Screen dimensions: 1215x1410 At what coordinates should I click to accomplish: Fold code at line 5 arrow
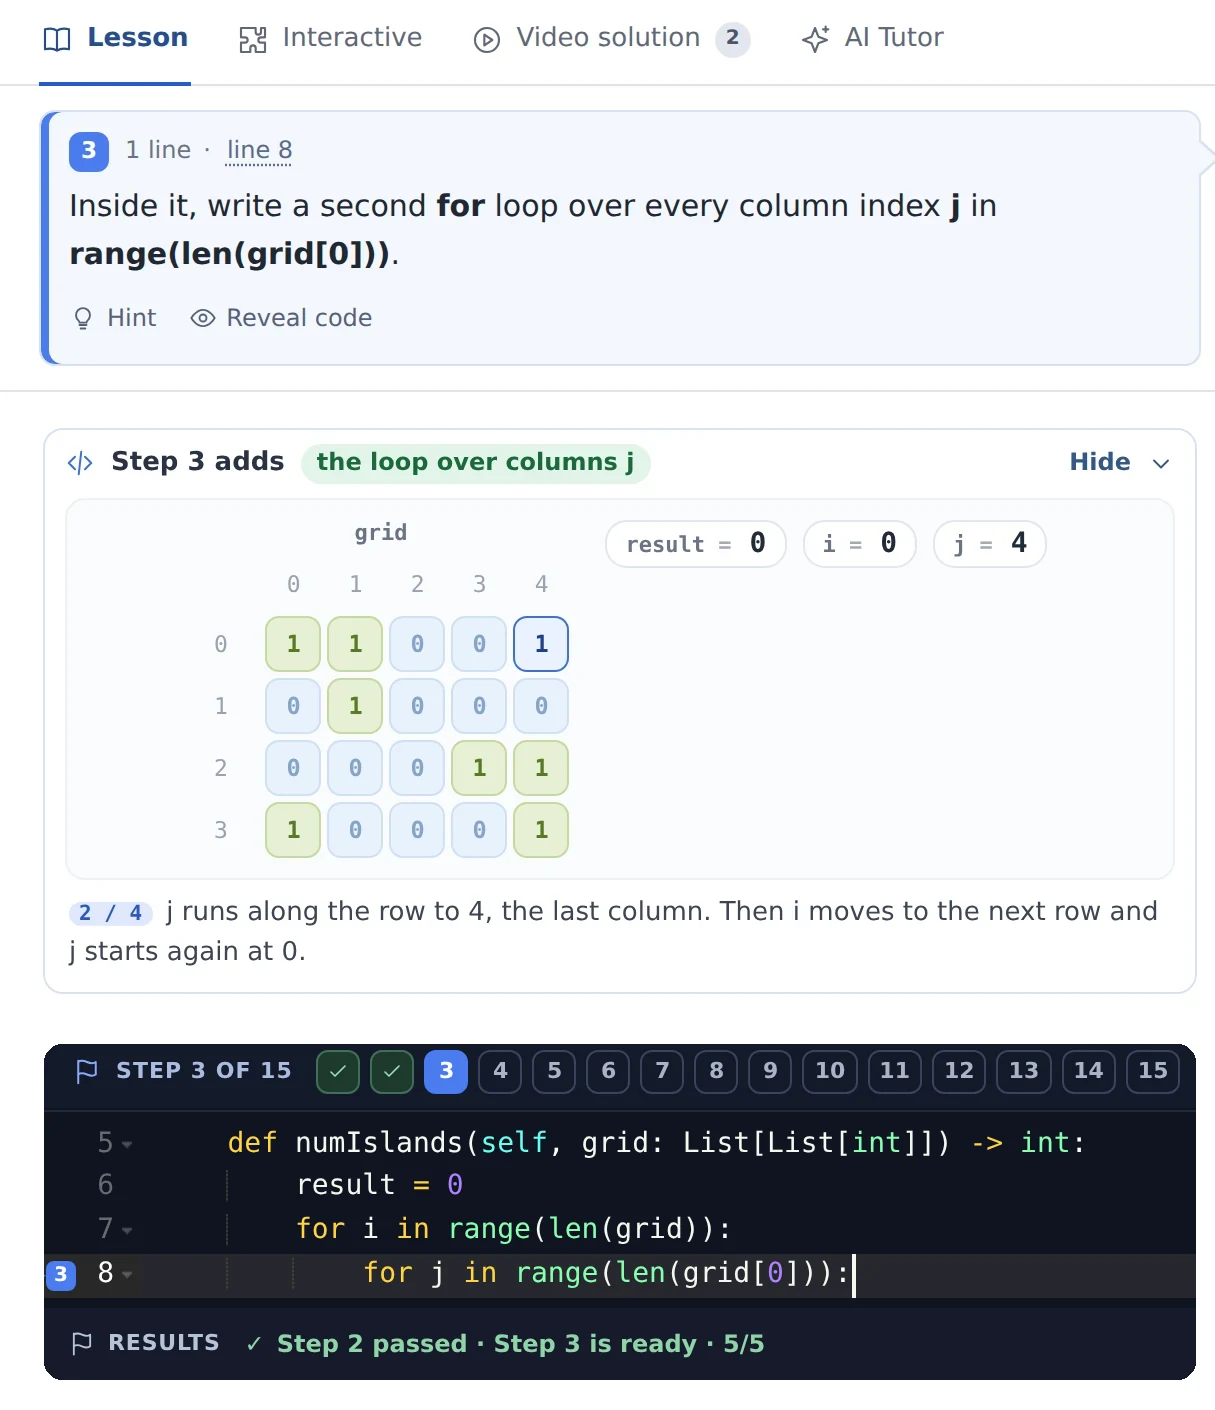[128, 1144]
